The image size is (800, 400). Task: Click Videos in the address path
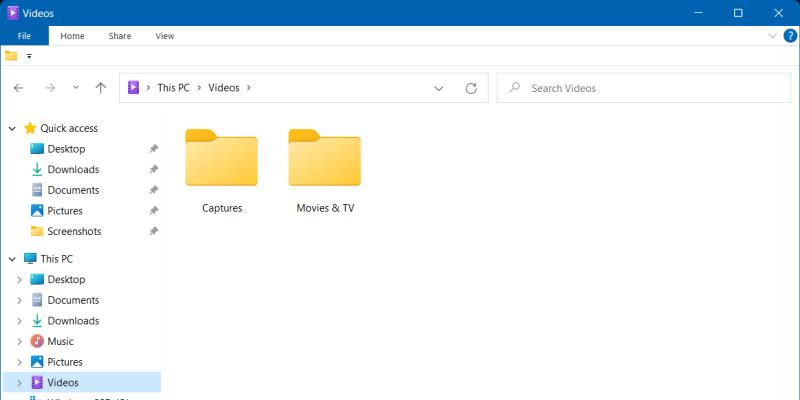(x=224, y=88)
